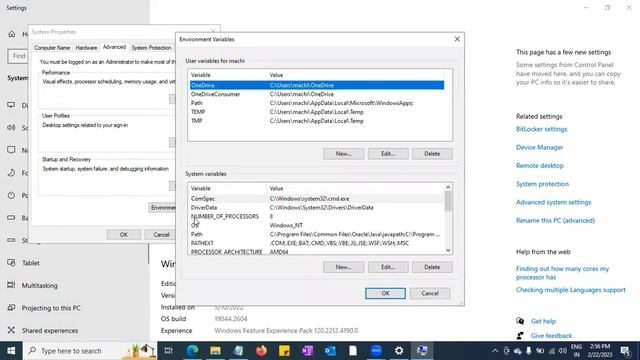Viewport: 640px width, 360px height.
Task: Open the Multitasking settings page
Action: (40, 285)
